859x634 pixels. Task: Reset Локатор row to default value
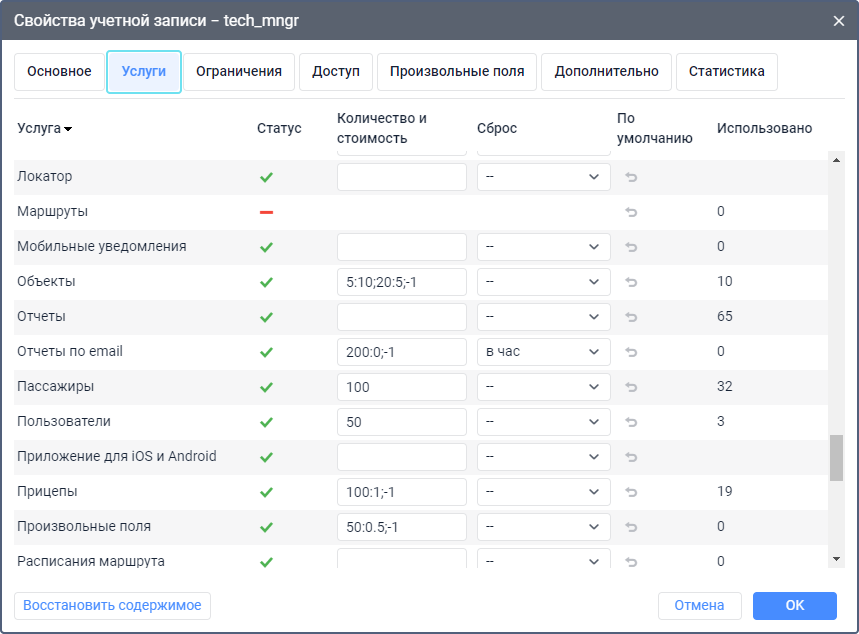(631, 177)
